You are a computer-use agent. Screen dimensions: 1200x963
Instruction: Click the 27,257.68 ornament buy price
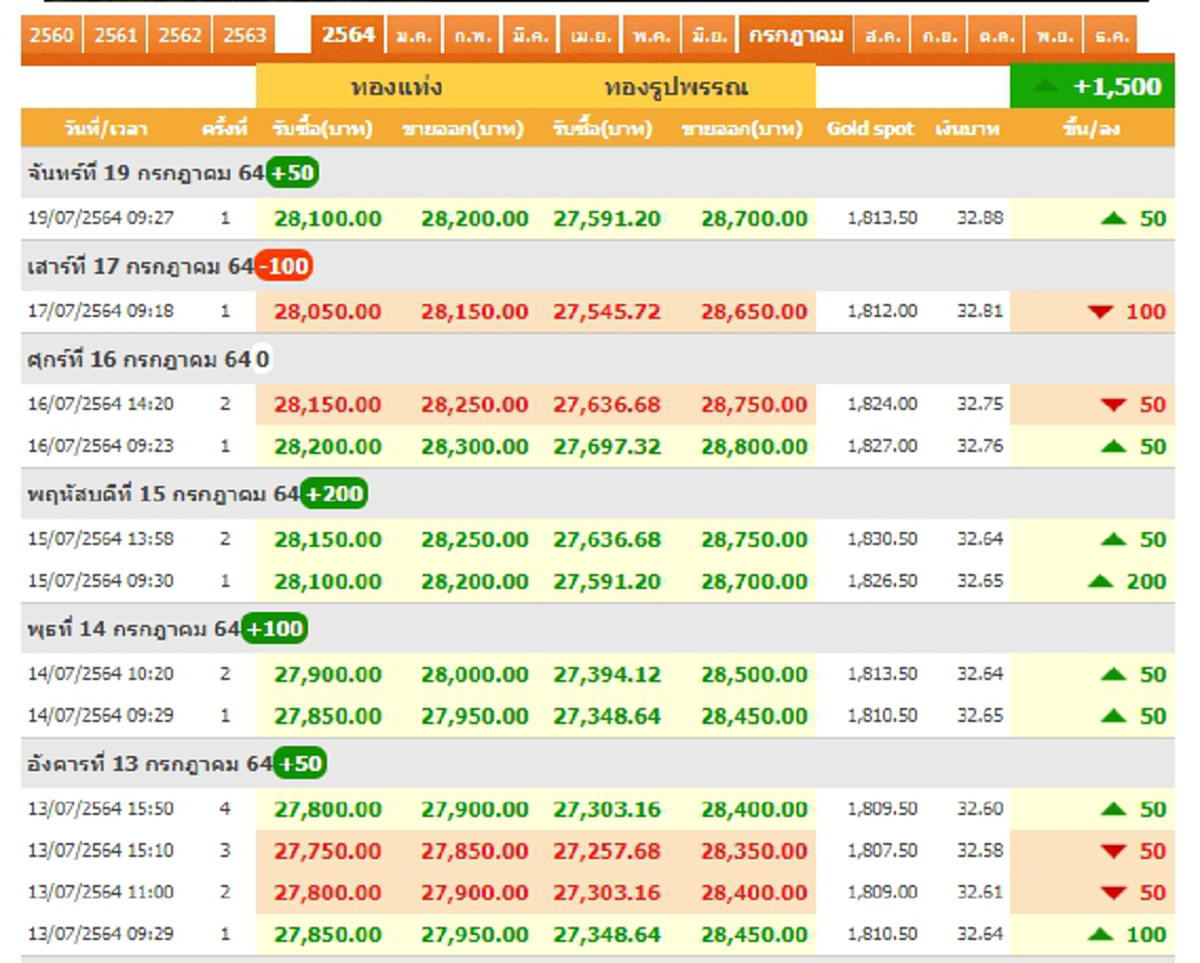tap(607, 851)
